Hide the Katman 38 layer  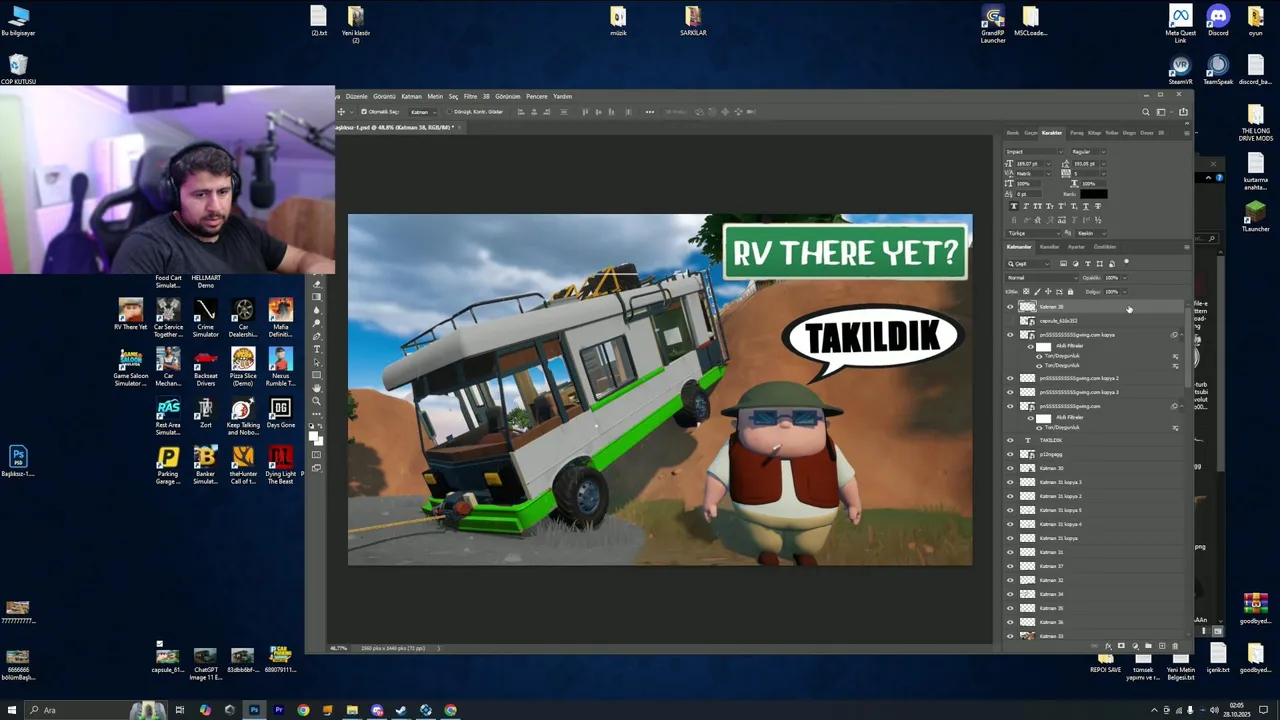click(1010, 307)
